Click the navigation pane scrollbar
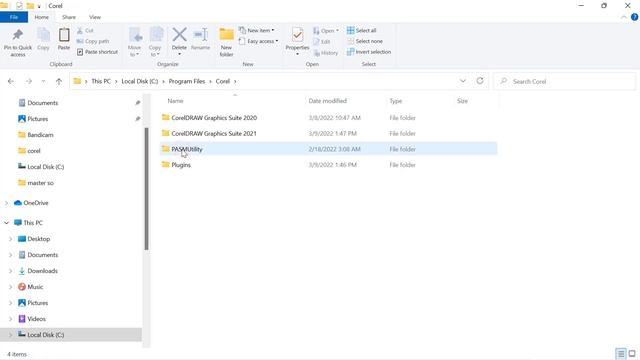This screenshot has width=640, height=360. click(146, 189)
